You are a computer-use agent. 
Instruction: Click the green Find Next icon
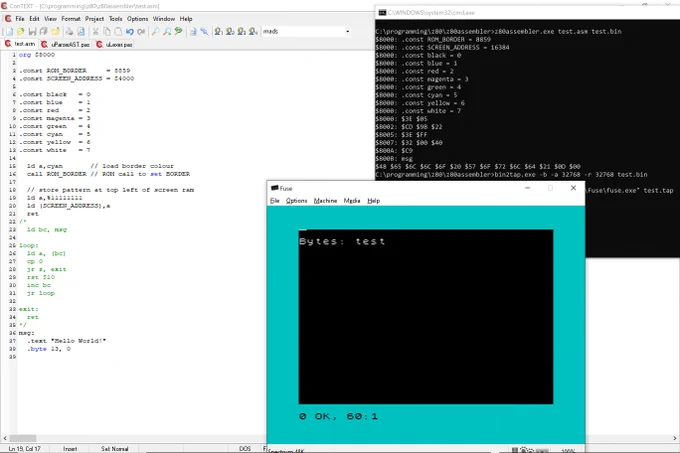[178, 32]
